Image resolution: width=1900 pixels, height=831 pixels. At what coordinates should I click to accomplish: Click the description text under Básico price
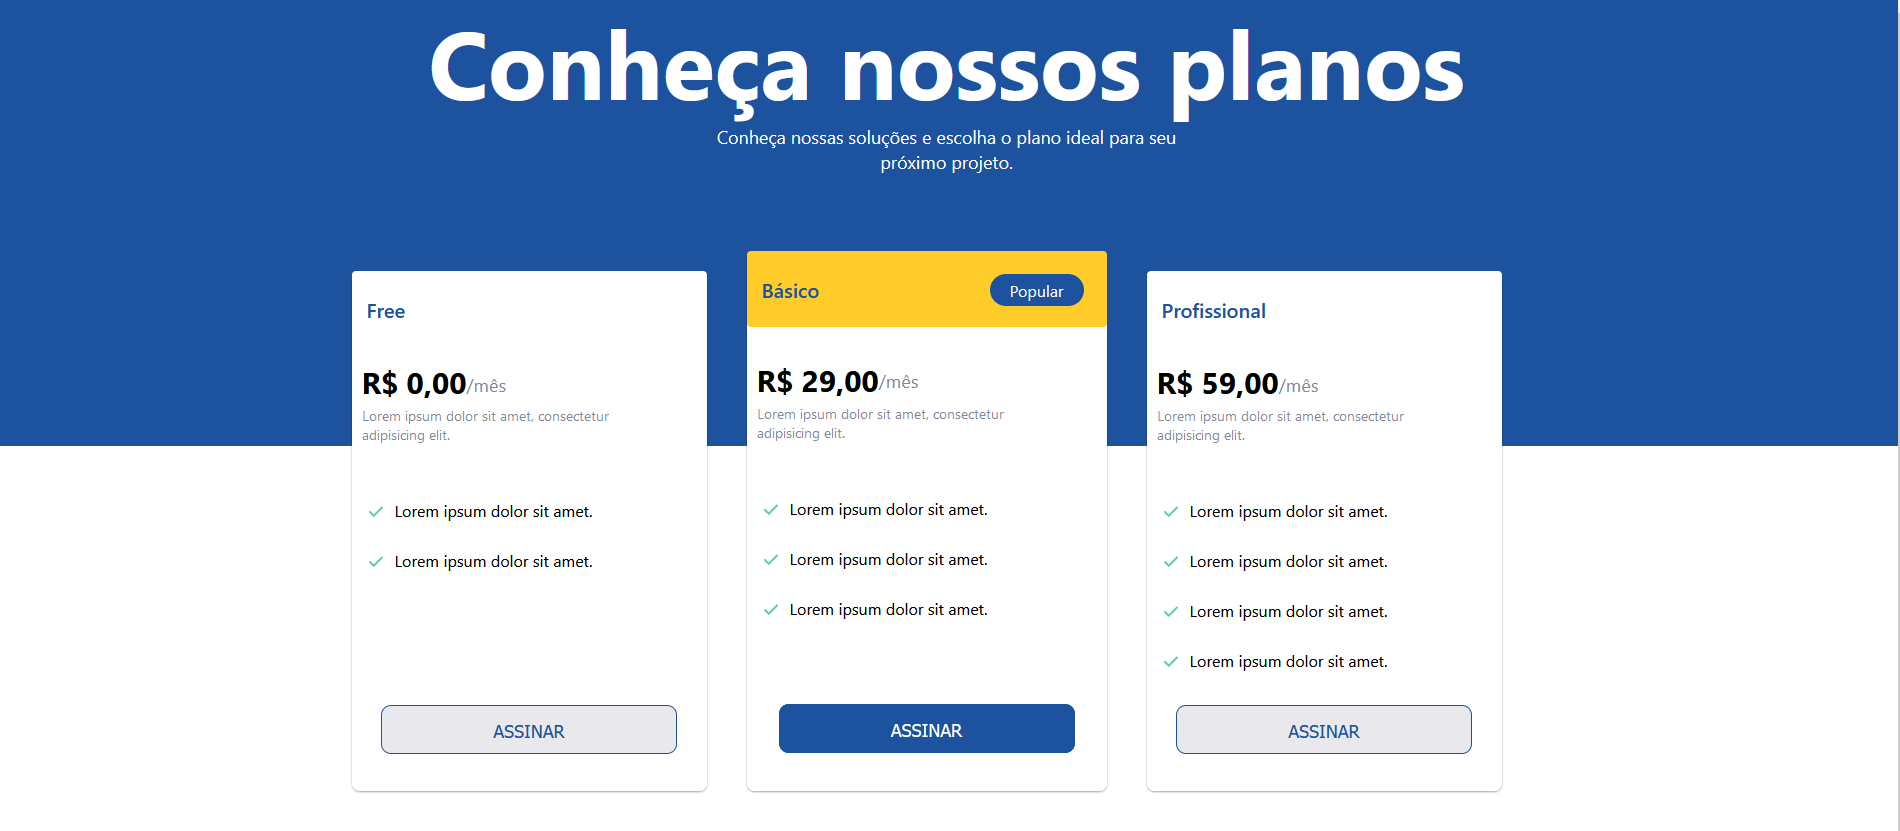click(880, 423)
